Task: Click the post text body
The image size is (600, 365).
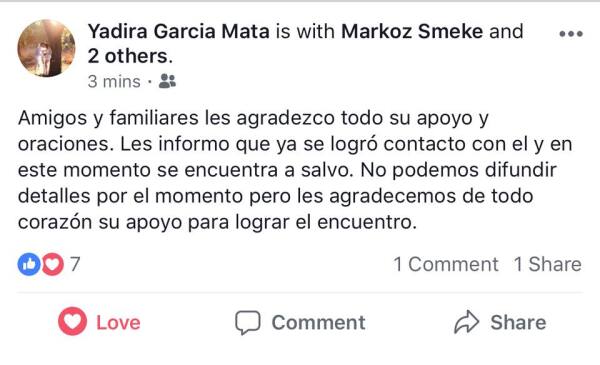Action: click(x=295, y=170)
